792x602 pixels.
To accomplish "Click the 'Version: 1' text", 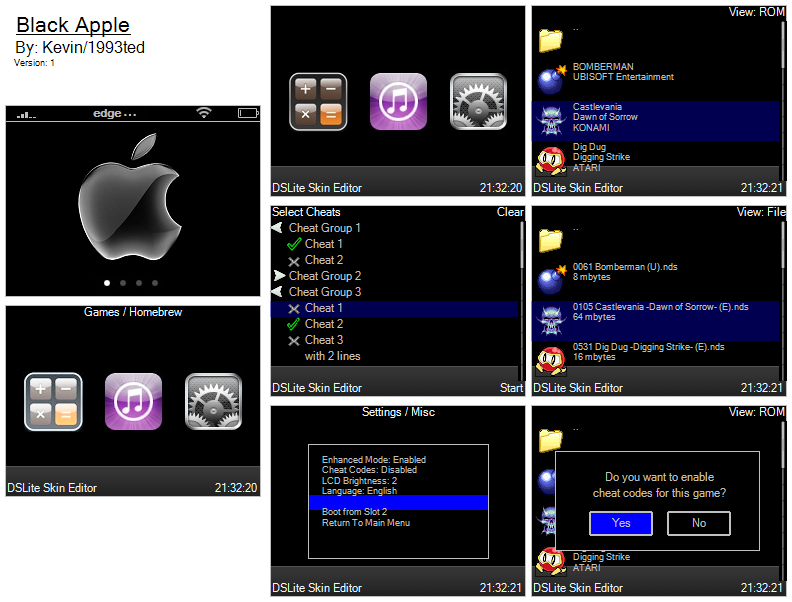I will [34, 63].
